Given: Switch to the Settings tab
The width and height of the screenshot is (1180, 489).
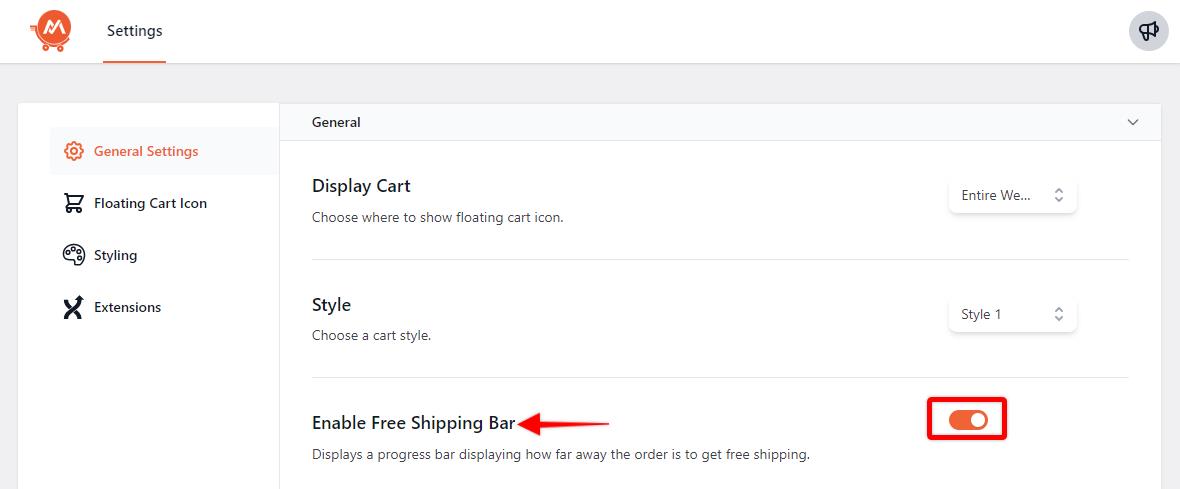Looking at the screenshot, I should tap(134, 31).
